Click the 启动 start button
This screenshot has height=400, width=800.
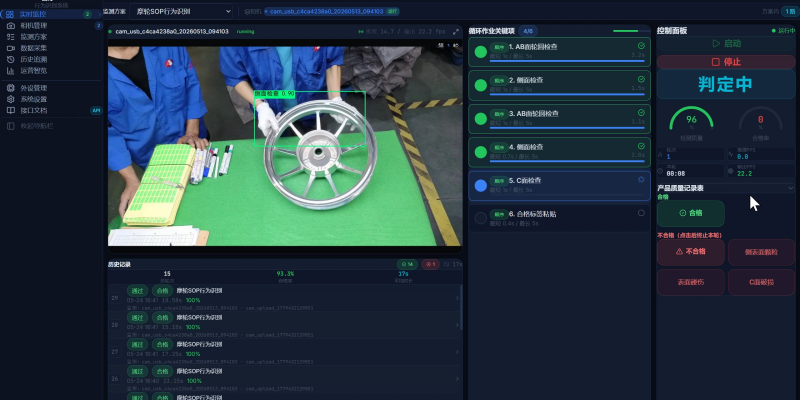[726, 44]
